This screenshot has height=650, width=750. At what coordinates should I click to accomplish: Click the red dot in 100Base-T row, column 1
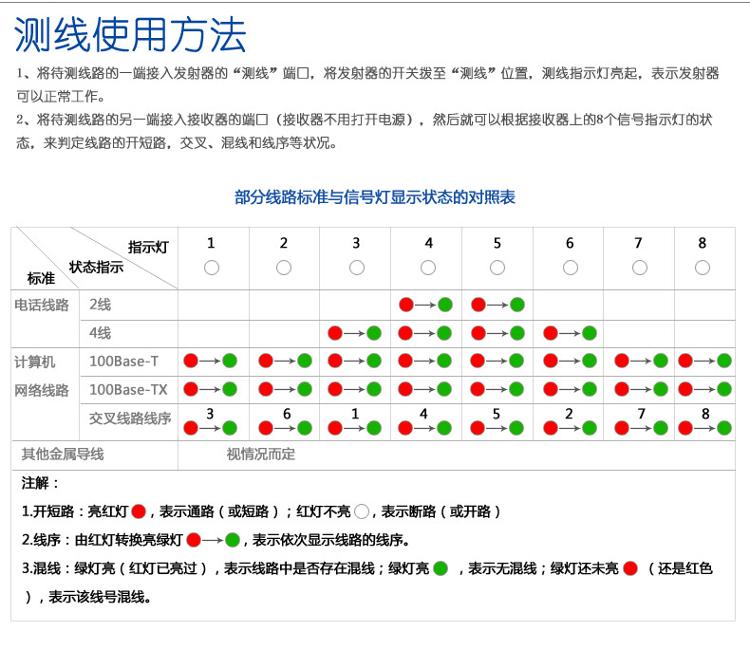(x=191, y=361)
